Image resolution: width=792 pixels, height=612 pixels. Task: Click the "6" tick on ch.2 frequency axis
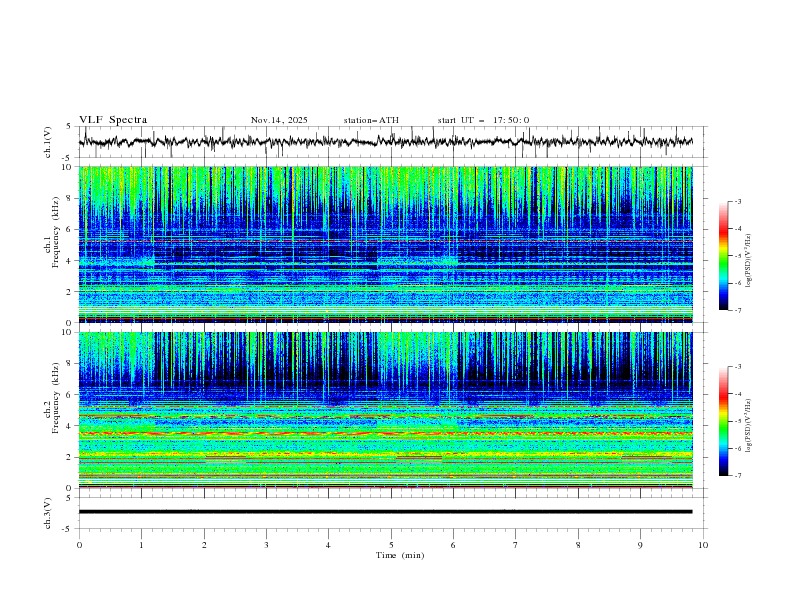(x=69, y=395)
